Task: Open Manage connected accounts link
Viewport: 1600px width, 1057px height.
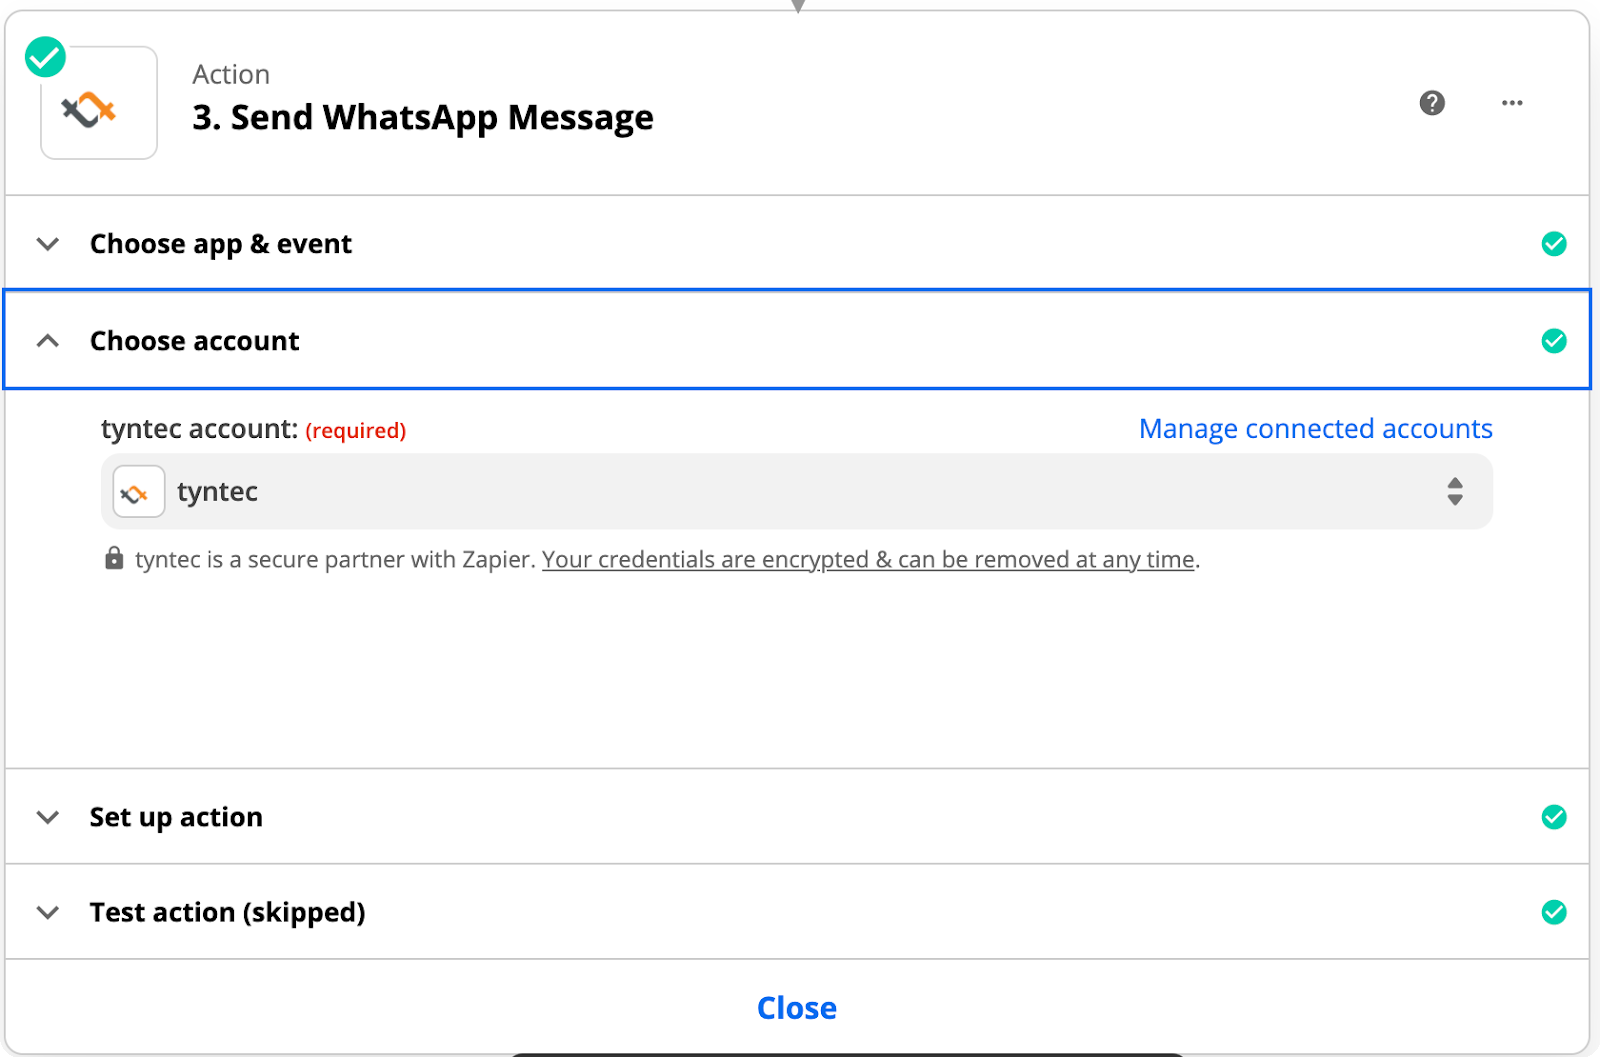Action: pos(1315,429)
